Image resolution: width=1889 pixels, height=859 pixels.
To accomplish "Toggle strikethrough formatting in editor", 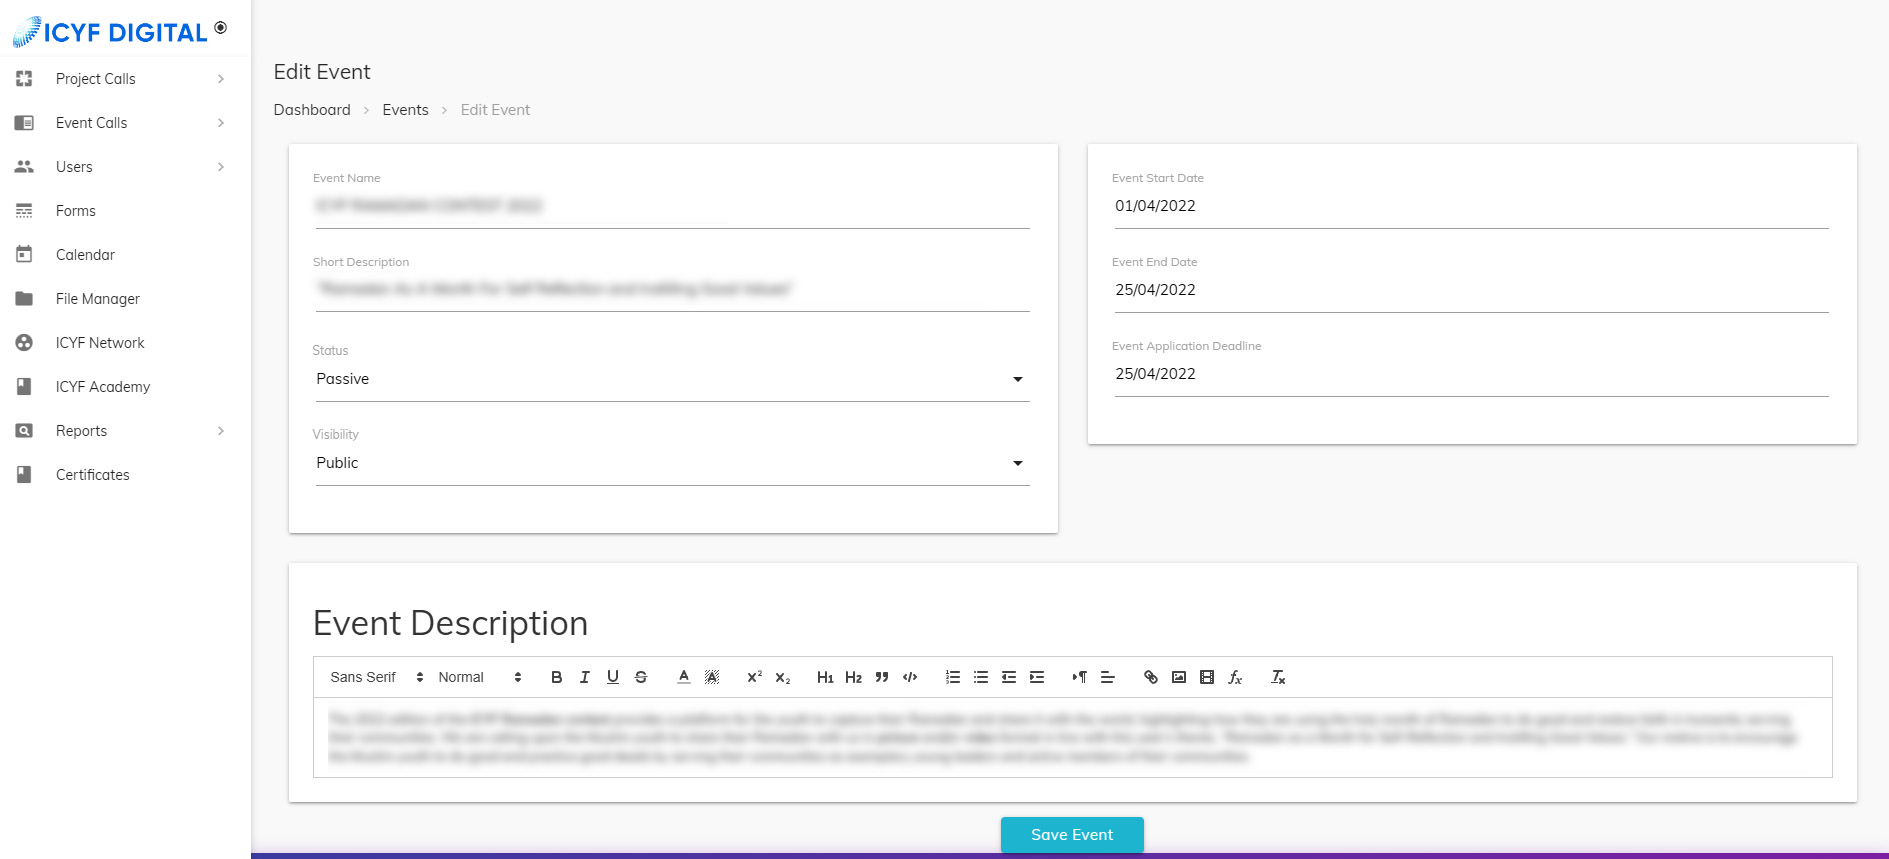I will coord(641,677).
